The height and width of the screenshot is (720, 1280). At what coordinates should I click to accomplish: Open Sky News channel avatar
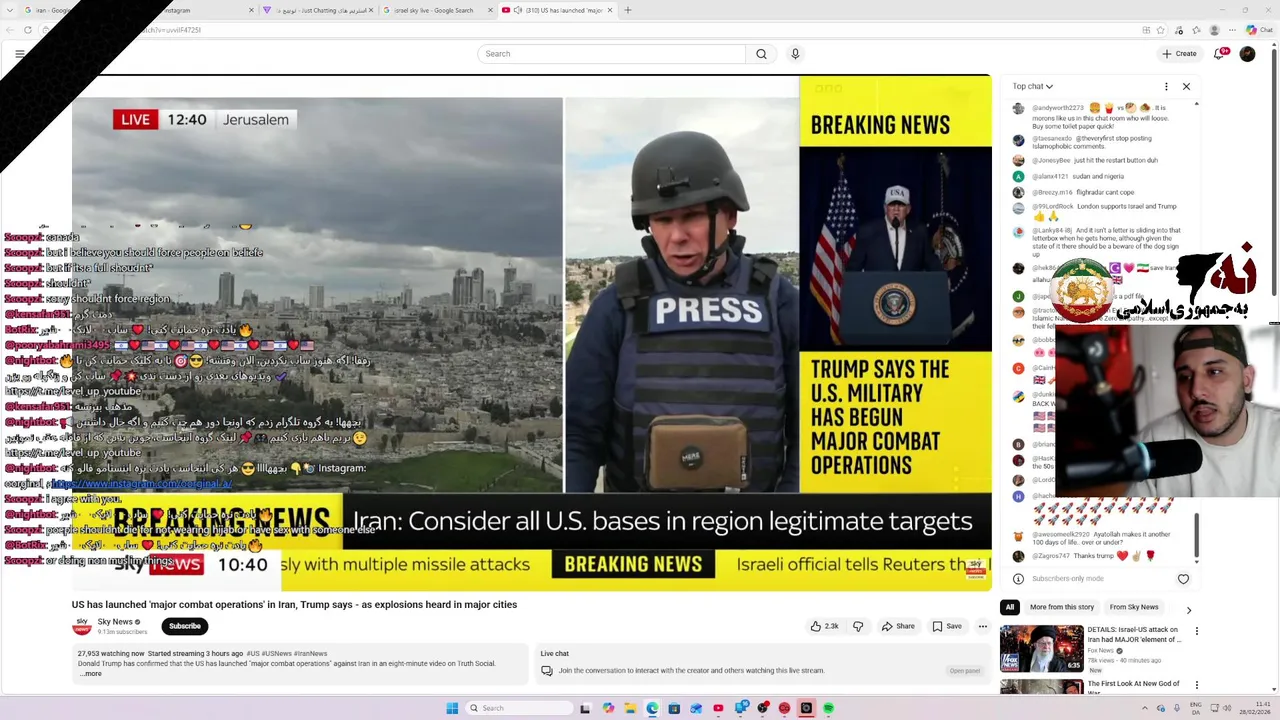81,626
